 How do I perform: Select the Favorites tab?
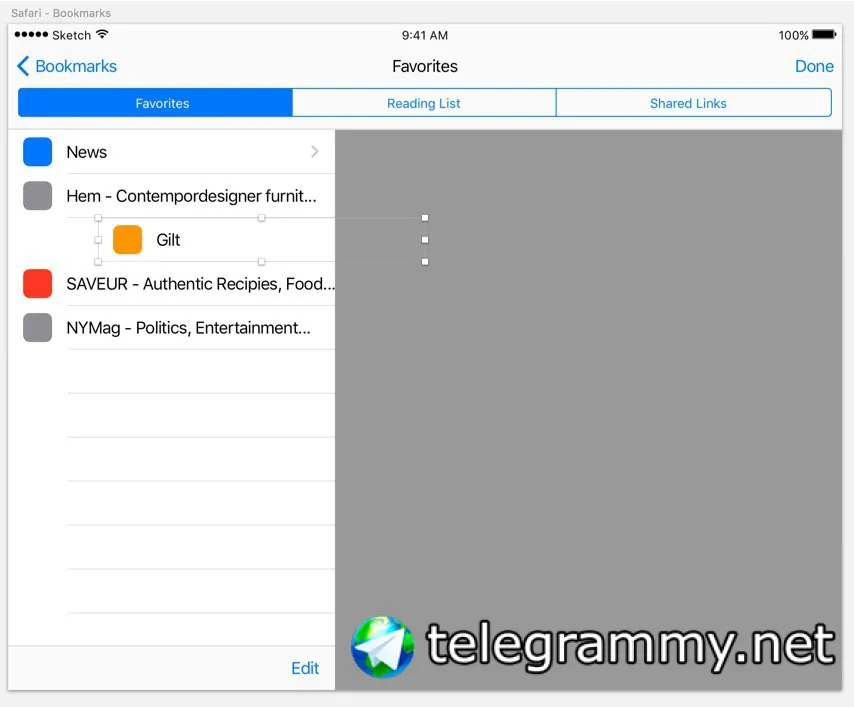155,103
